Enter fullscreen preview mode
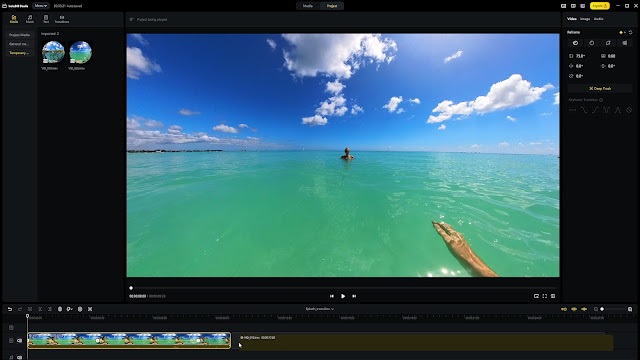The height and width of the screenshot is (360, 640). pyautogui.click(x=544, y=296)
